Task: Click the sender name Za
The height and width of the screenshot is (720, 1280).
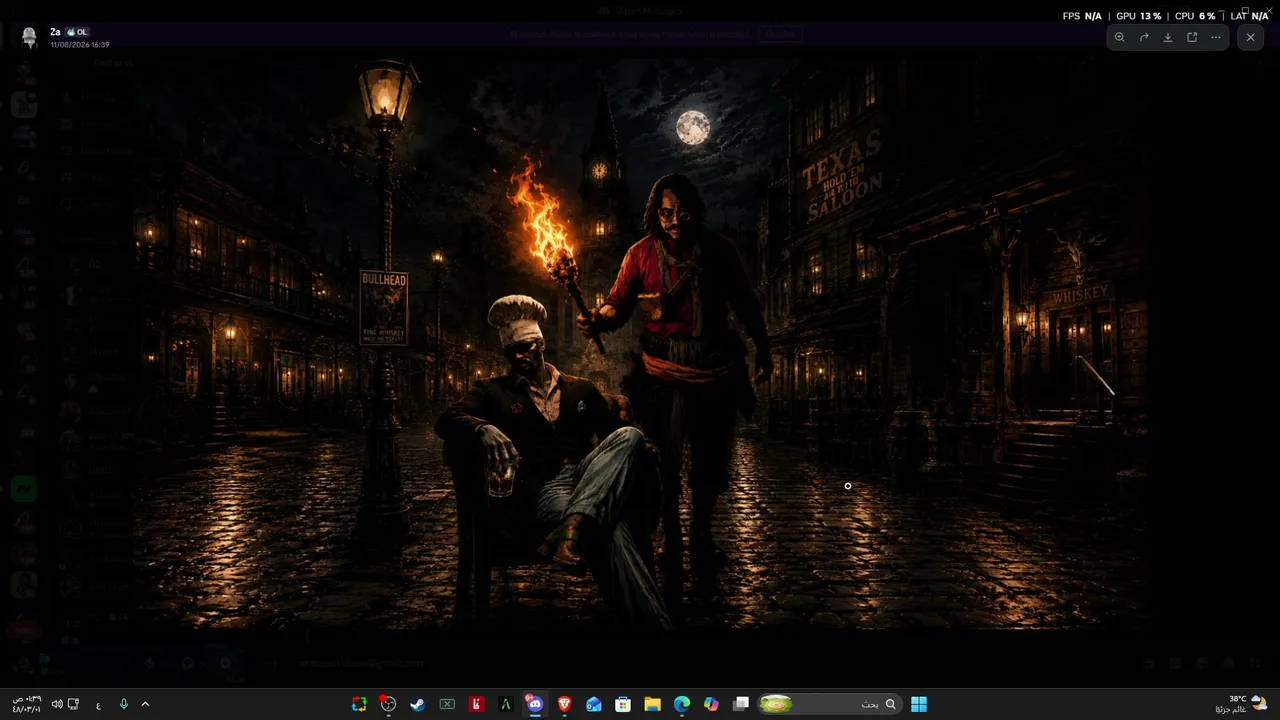Action: point(55,32)
